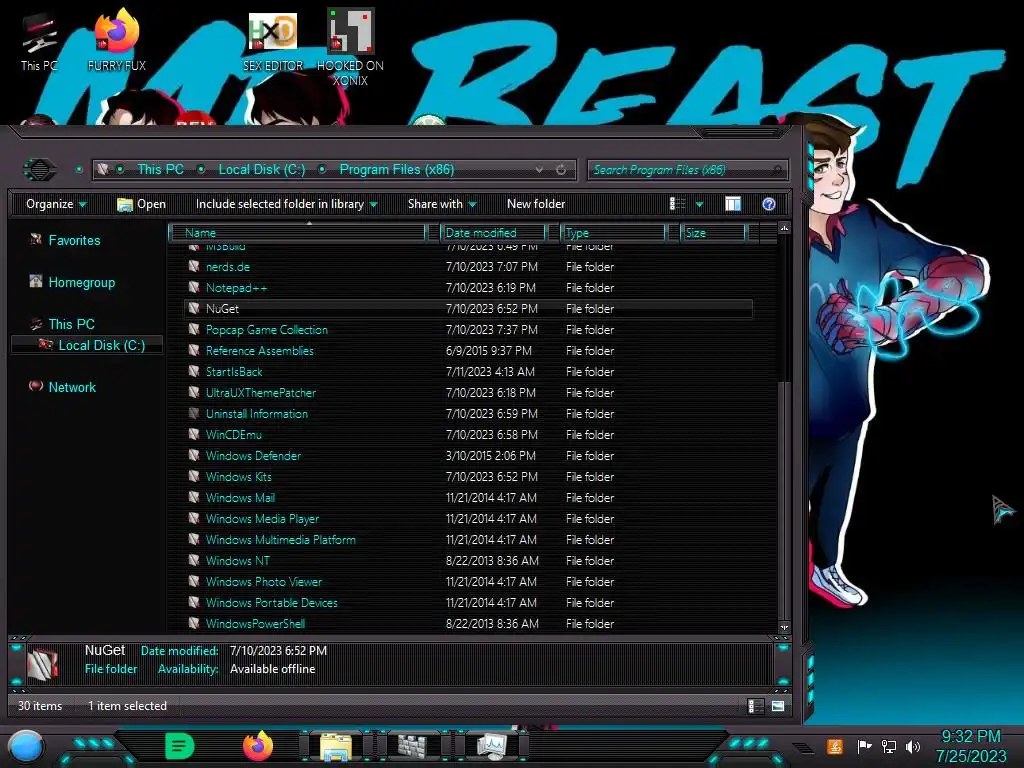1024x768 pixels.
Task: Open the SEX EDITOR desktop shortcut
Action: click(273, 40)
